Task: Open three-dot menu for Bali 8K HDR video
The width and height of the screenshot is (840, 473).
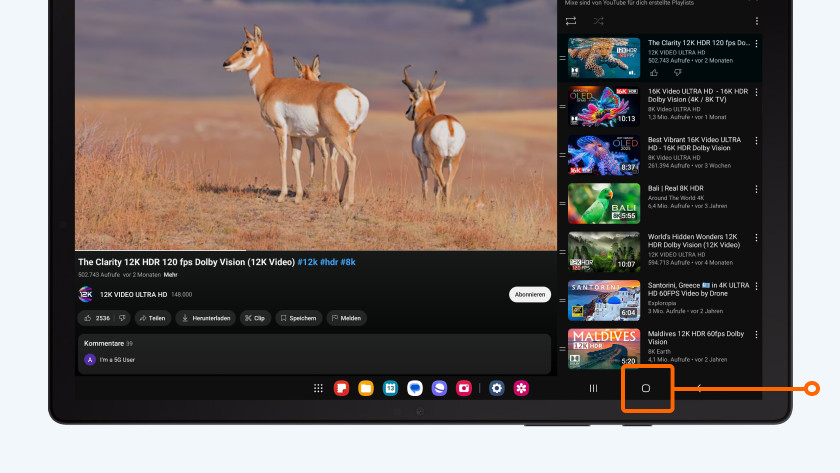Action: [756, 189]
